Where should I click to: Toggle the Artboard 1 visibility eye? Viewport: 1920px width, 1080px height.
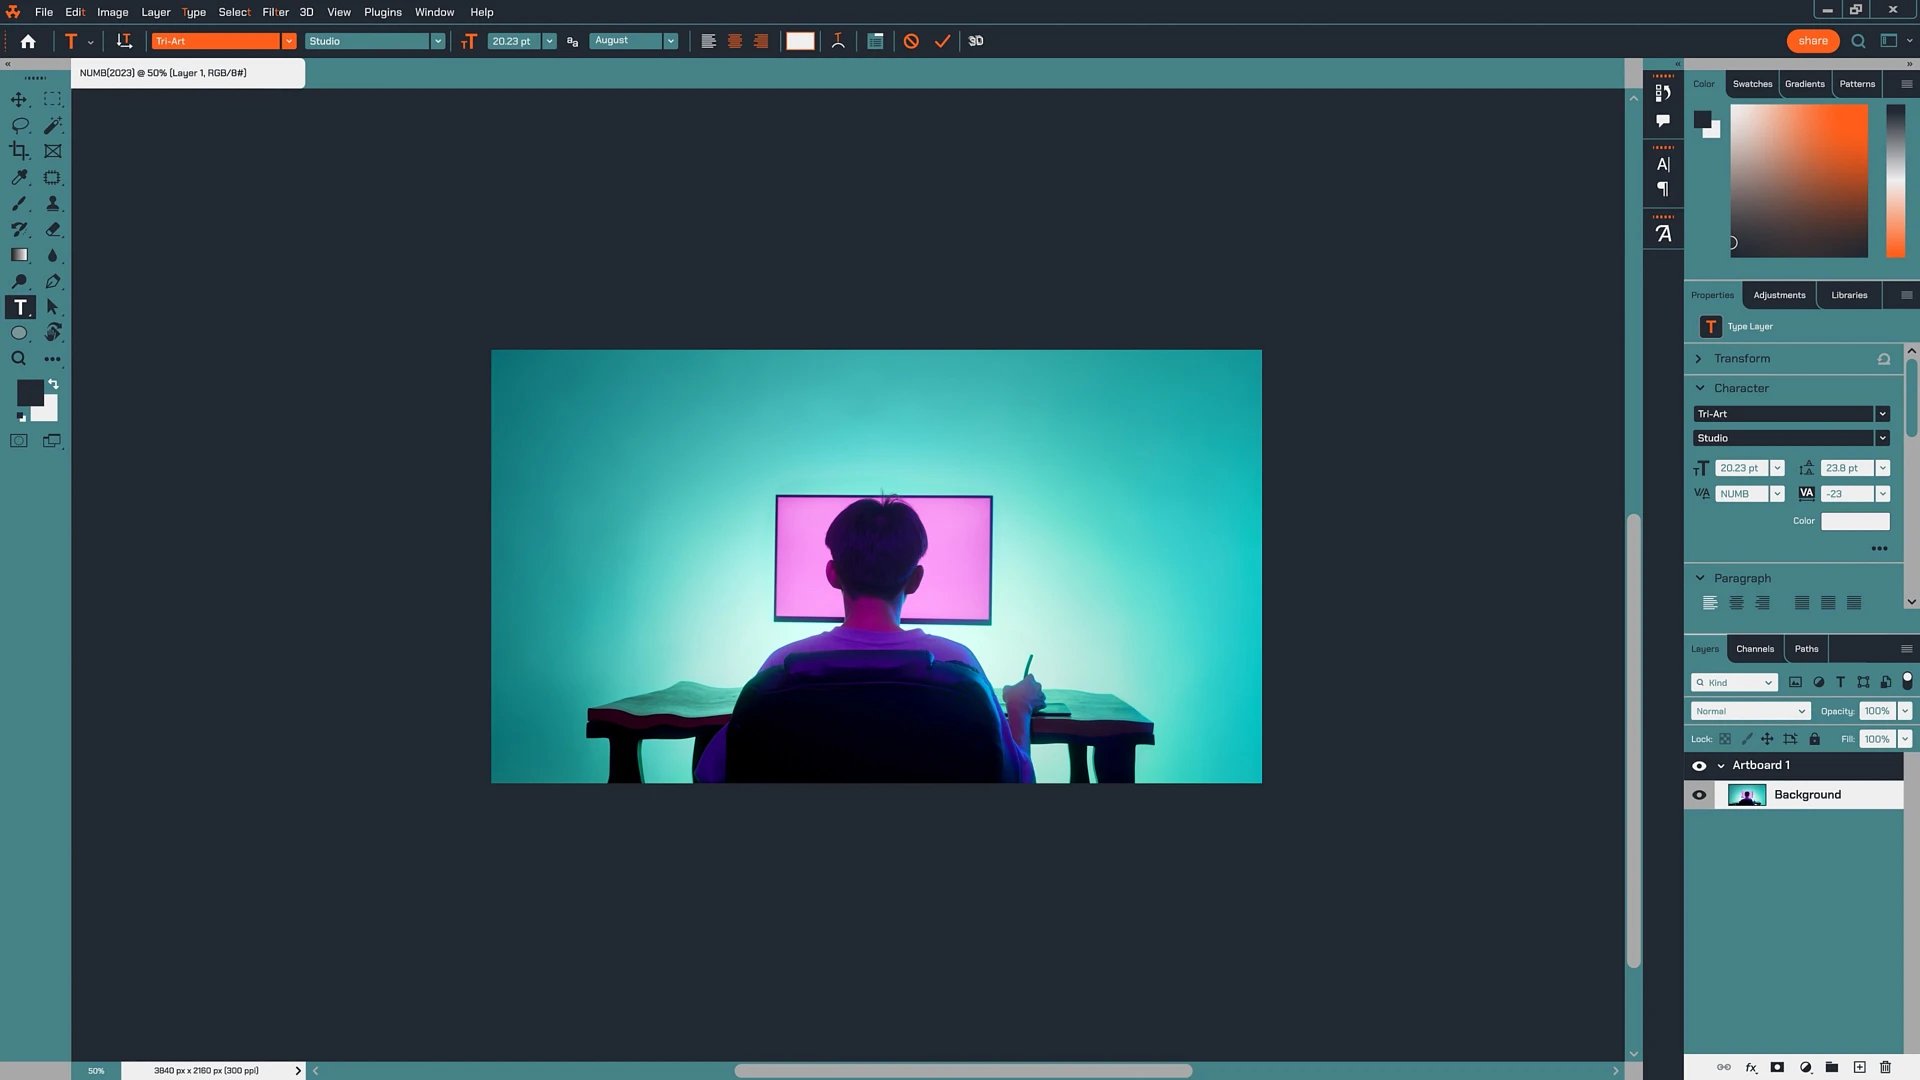(x=1699, y=766)
